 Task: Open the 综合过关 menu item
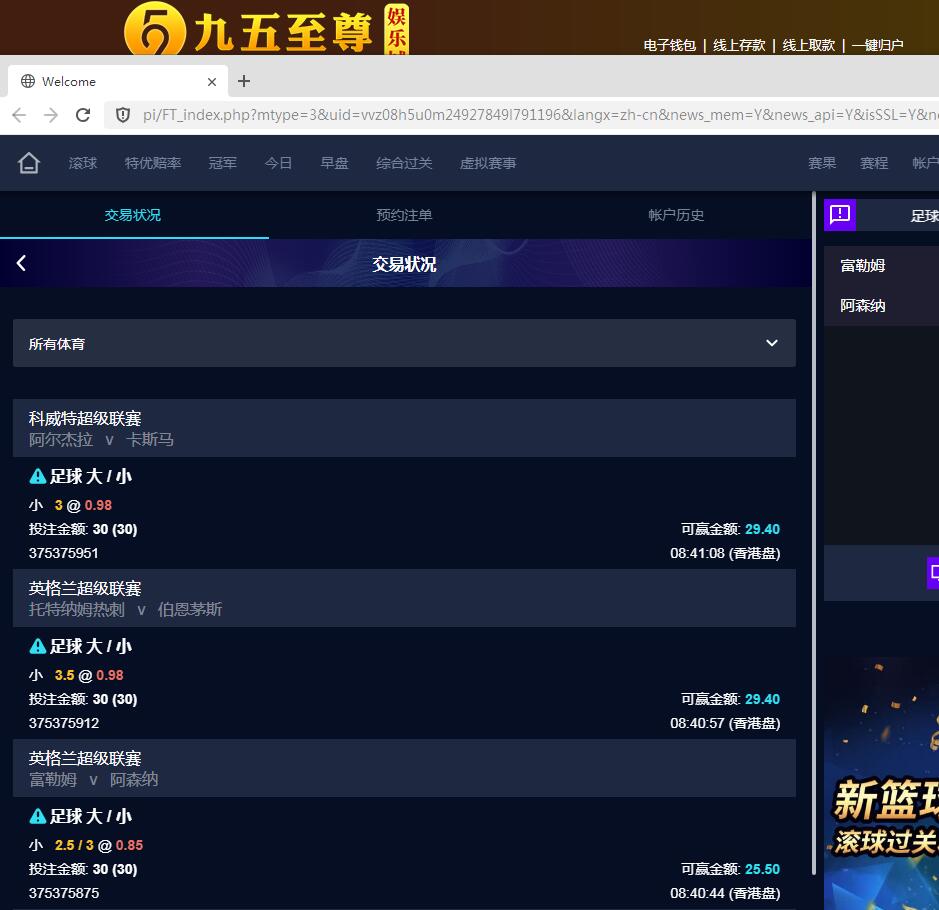point(404,163)
